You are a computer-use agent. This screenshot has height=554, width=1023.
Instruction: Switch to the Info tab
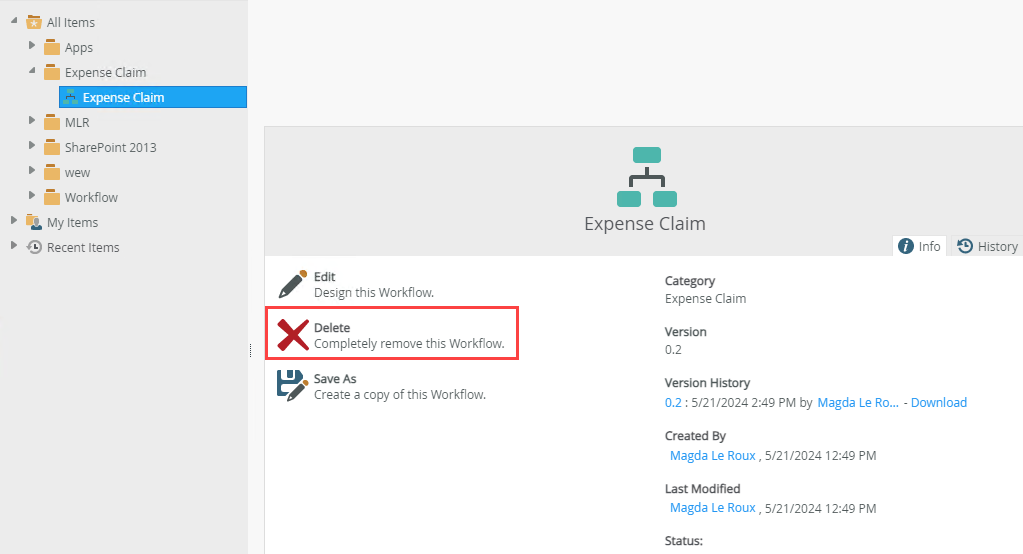(x=919, y=246)
